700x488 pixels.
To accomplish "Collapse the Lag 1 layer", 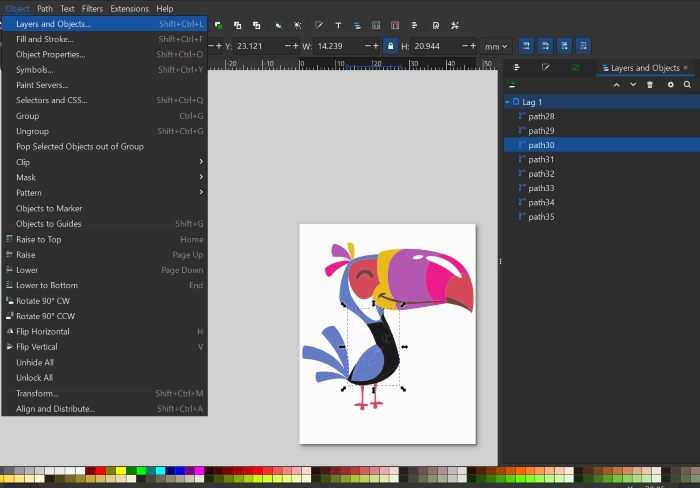I will (x=507, y=102).
